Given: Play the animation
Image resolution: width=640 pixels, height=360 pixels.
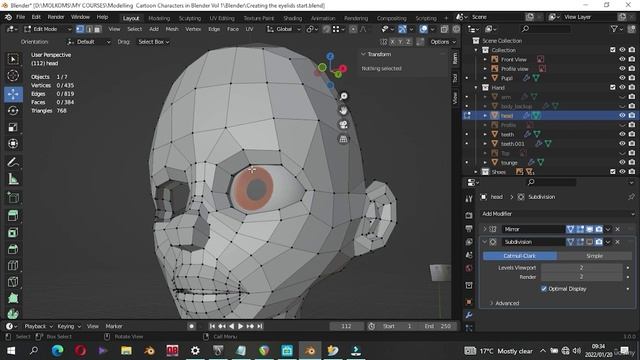Looking at the screenshot, I should (x=240, y=326).
